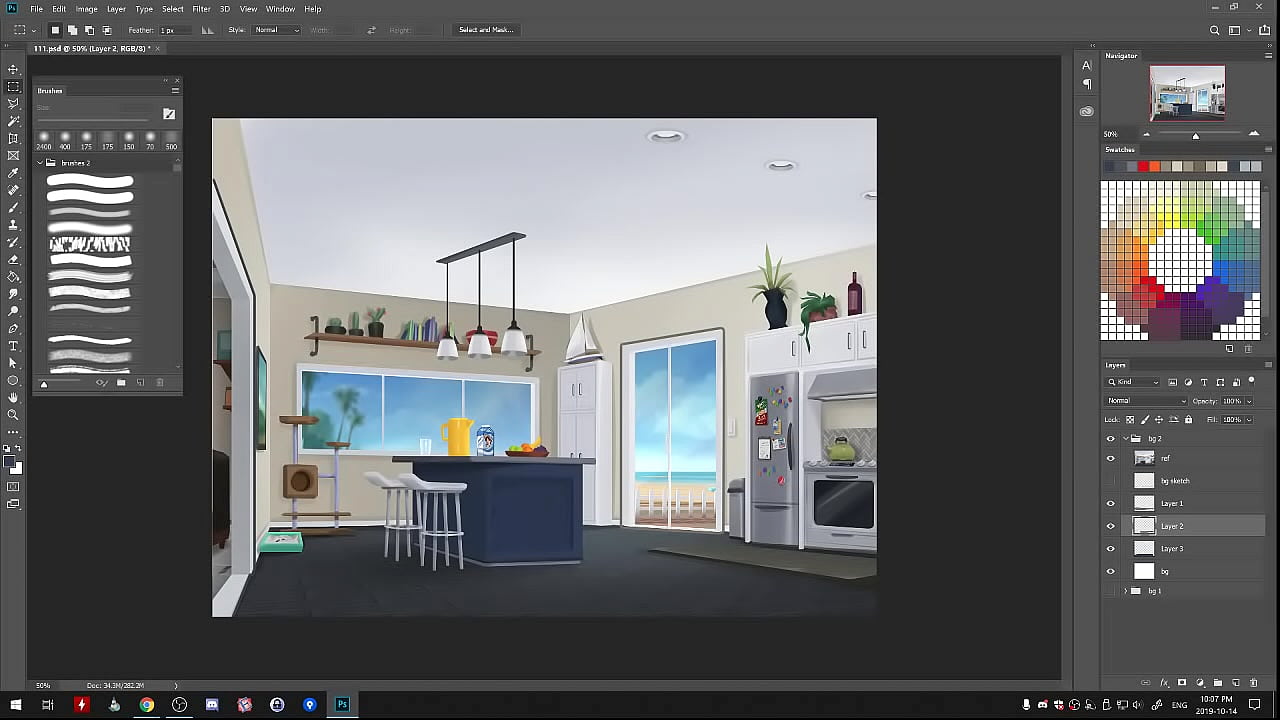Viewport: 1280px width, 720px height.
Task: Select the Lasso tool
Action: coord(13,104)
